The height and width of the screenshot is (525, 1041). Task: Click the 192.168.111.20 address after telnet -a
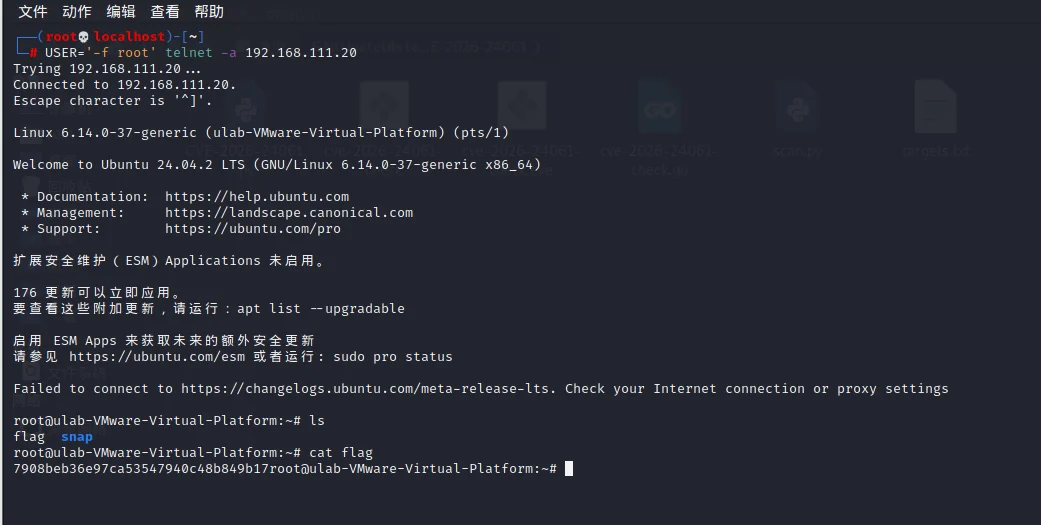(x=301, y=52)
